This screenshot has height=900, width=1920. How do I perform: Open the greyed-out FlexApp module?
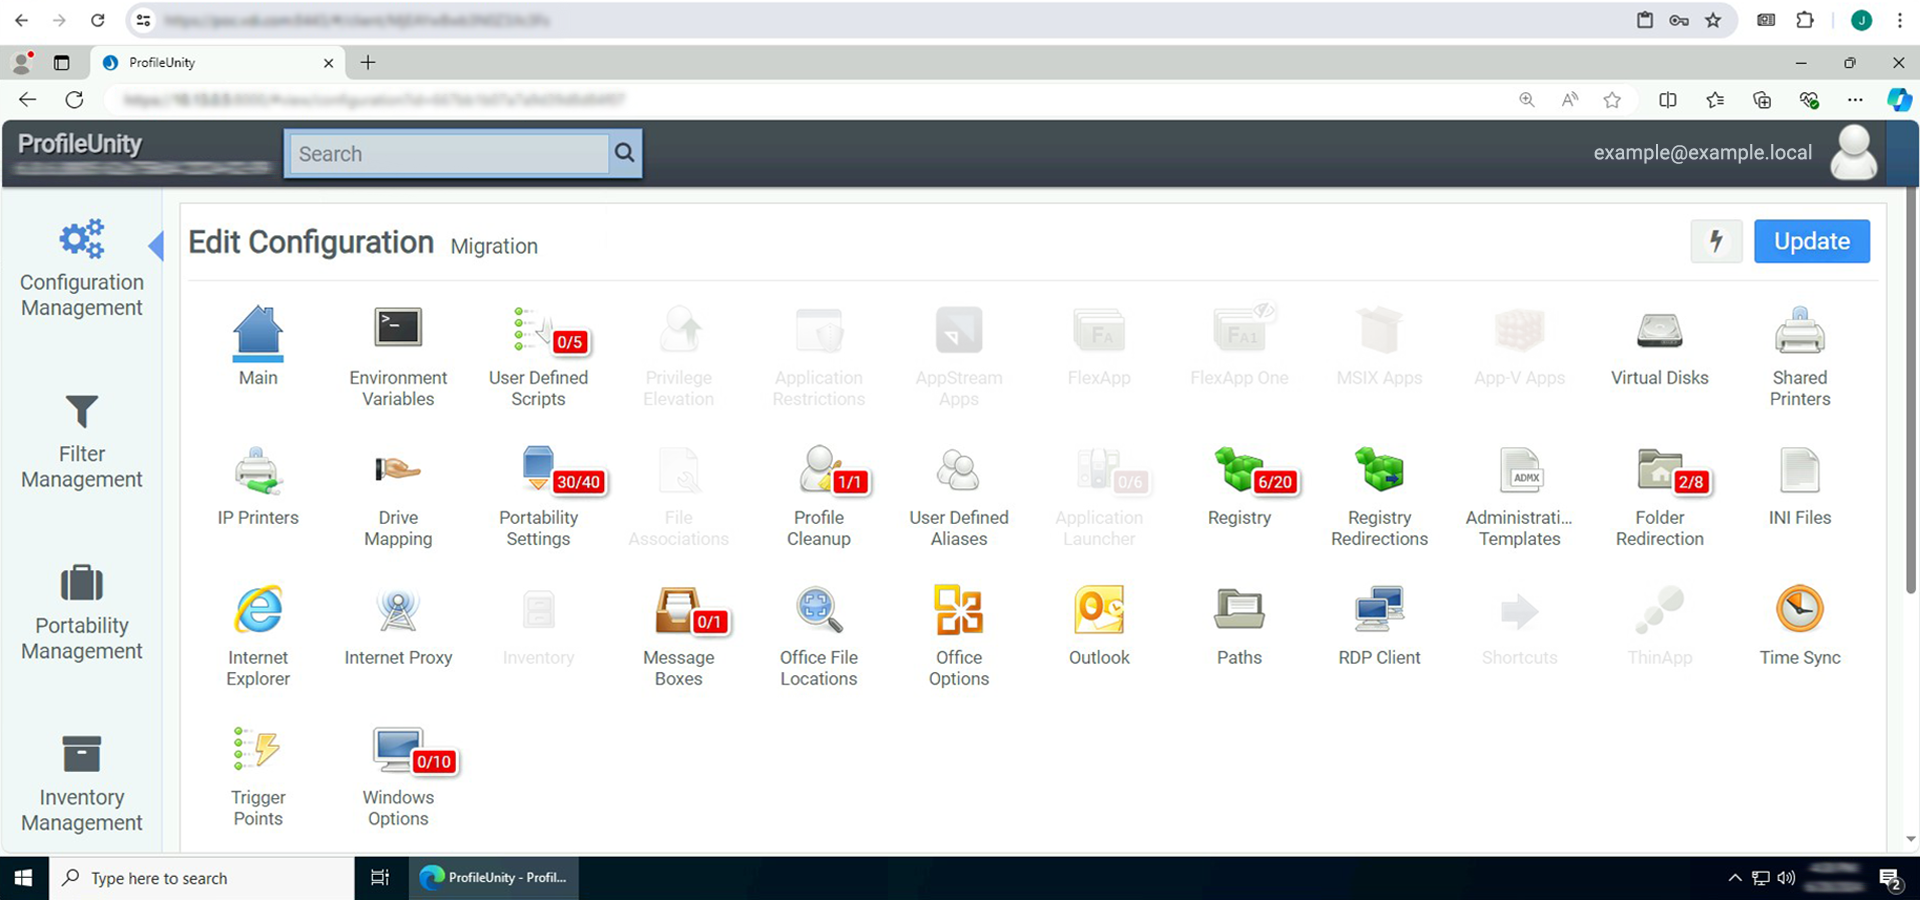[1099, 346]
